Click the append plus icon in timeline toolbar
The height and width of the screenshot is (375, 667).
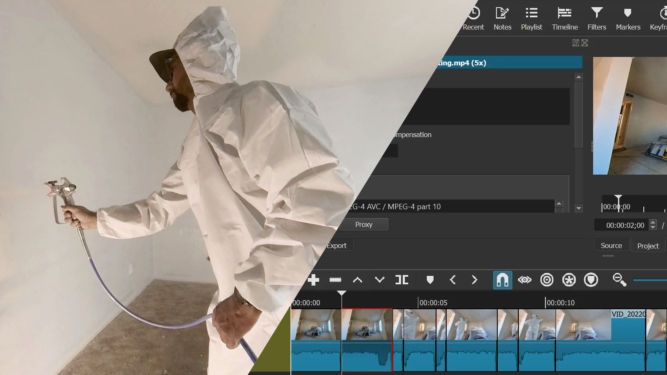pos(313,280)
